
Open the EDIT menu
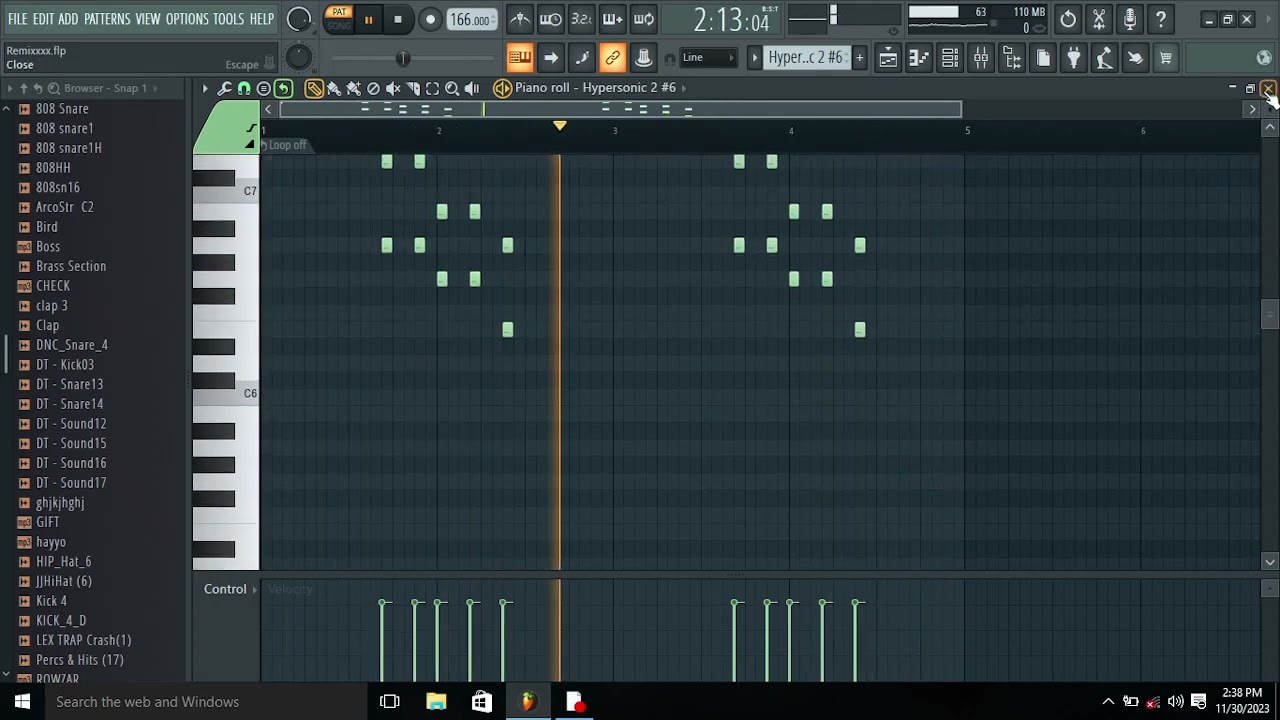pos(43,19)
